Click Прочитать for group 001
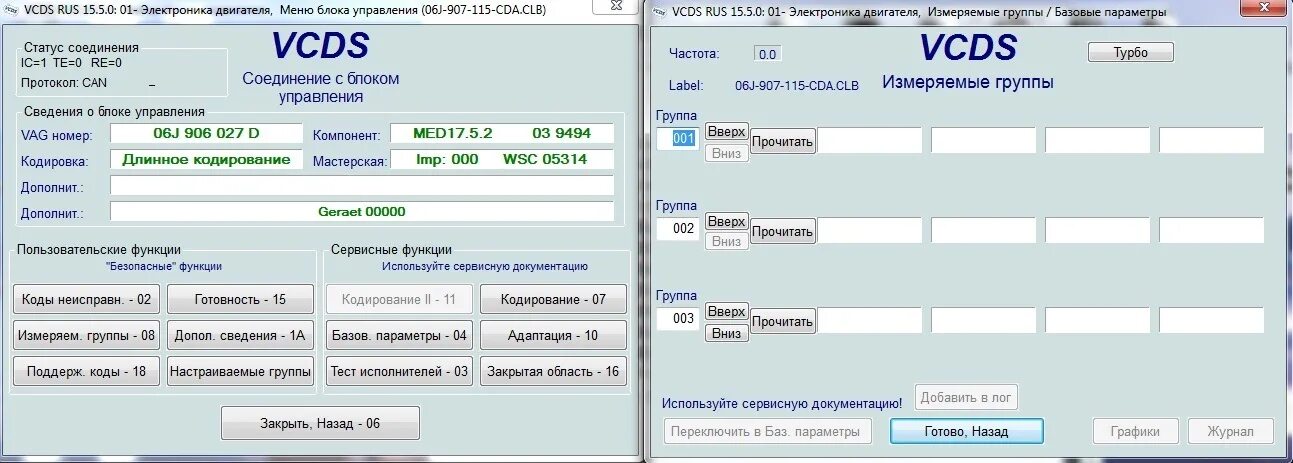Image resolution: width=1293 pixels, height=463 pixels. coord(783,141)
